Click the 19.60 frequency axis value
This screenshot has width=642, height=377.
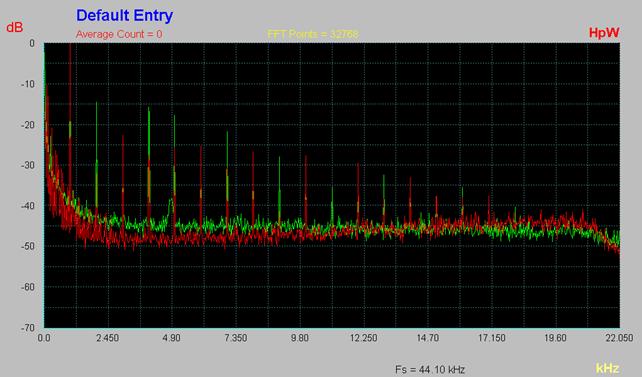pos(555,338)
